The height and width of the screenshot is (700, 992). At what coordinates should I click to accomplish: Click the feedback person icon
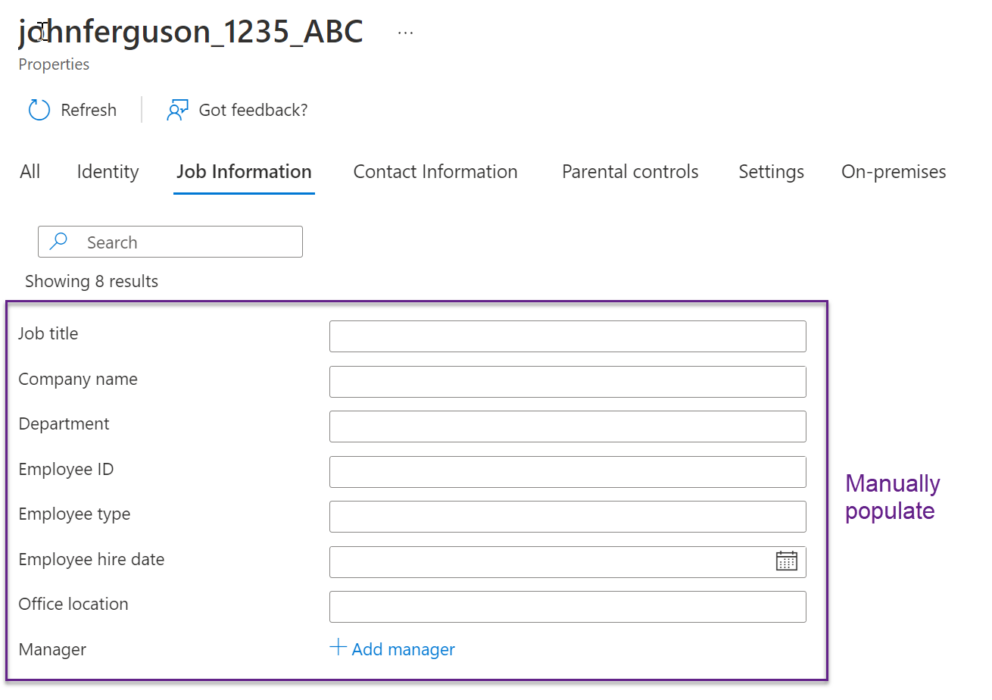pos(177,110)
